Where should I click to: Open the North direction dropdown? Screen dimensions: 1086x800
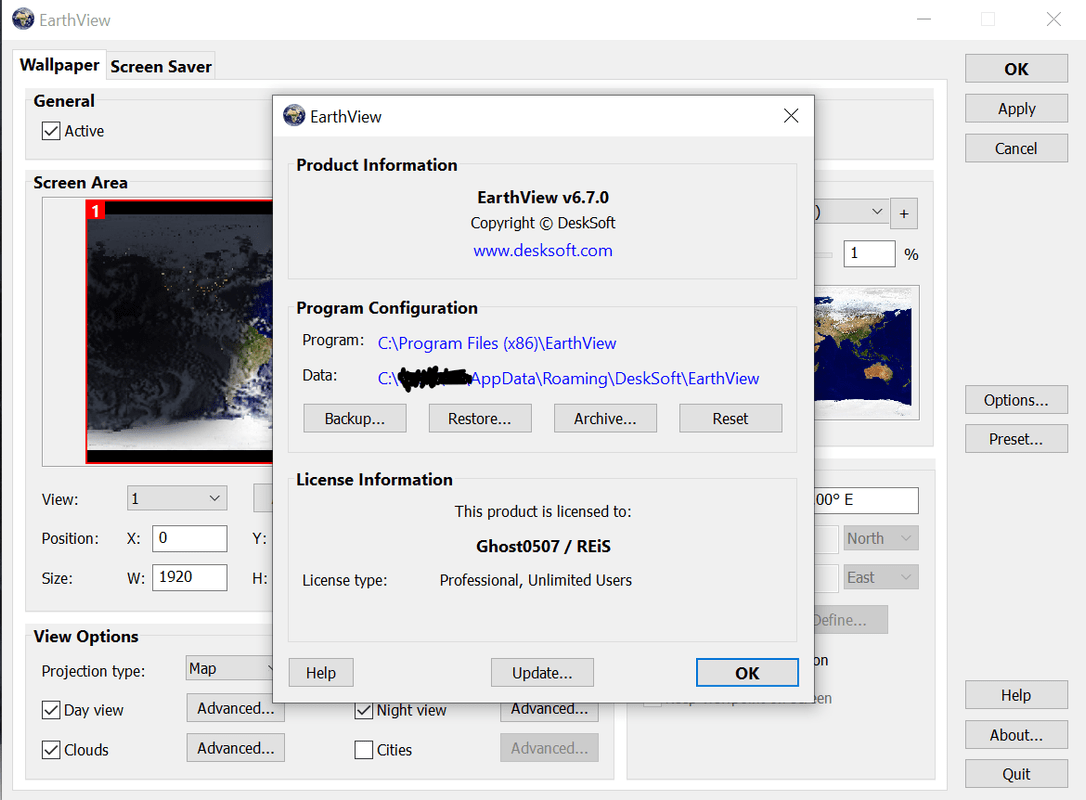(x=881, y=538)
